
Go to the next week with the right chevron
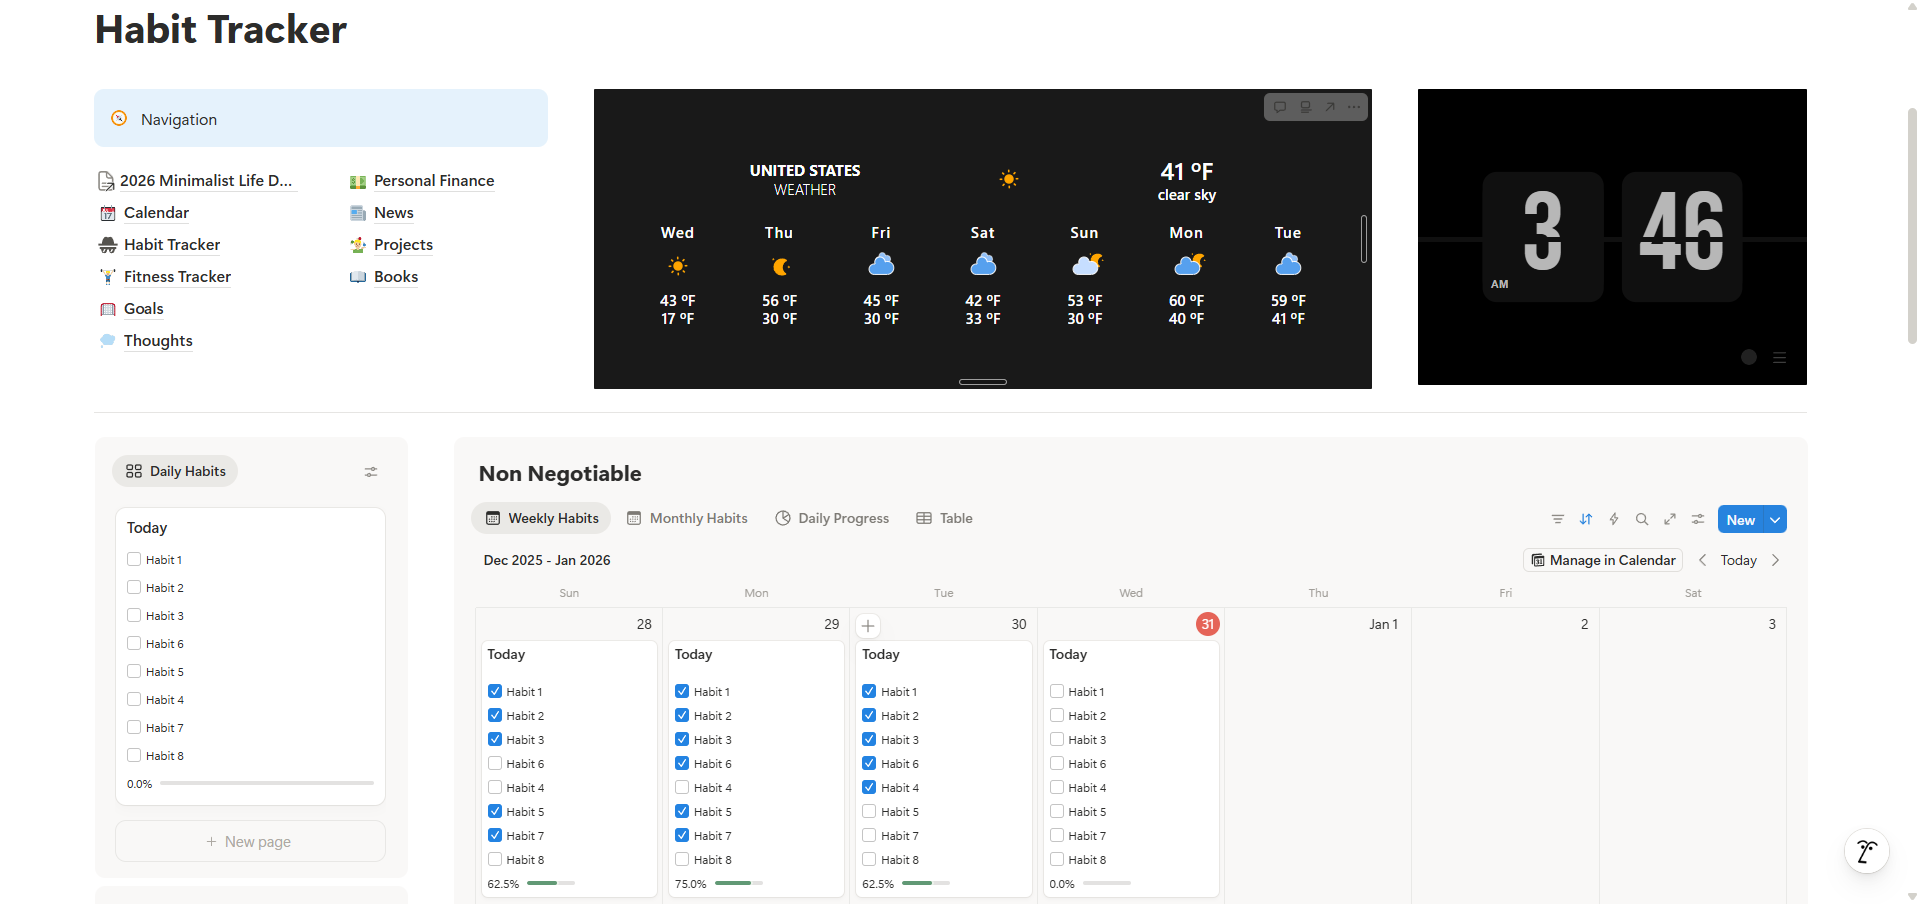point(1776,560)
